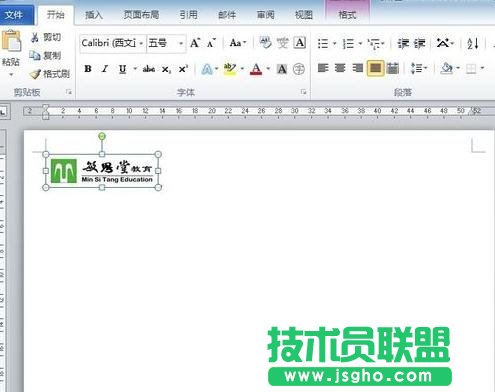
Task: Click the 剪切 (Cut) button
Action: click(x=46, y=37)
